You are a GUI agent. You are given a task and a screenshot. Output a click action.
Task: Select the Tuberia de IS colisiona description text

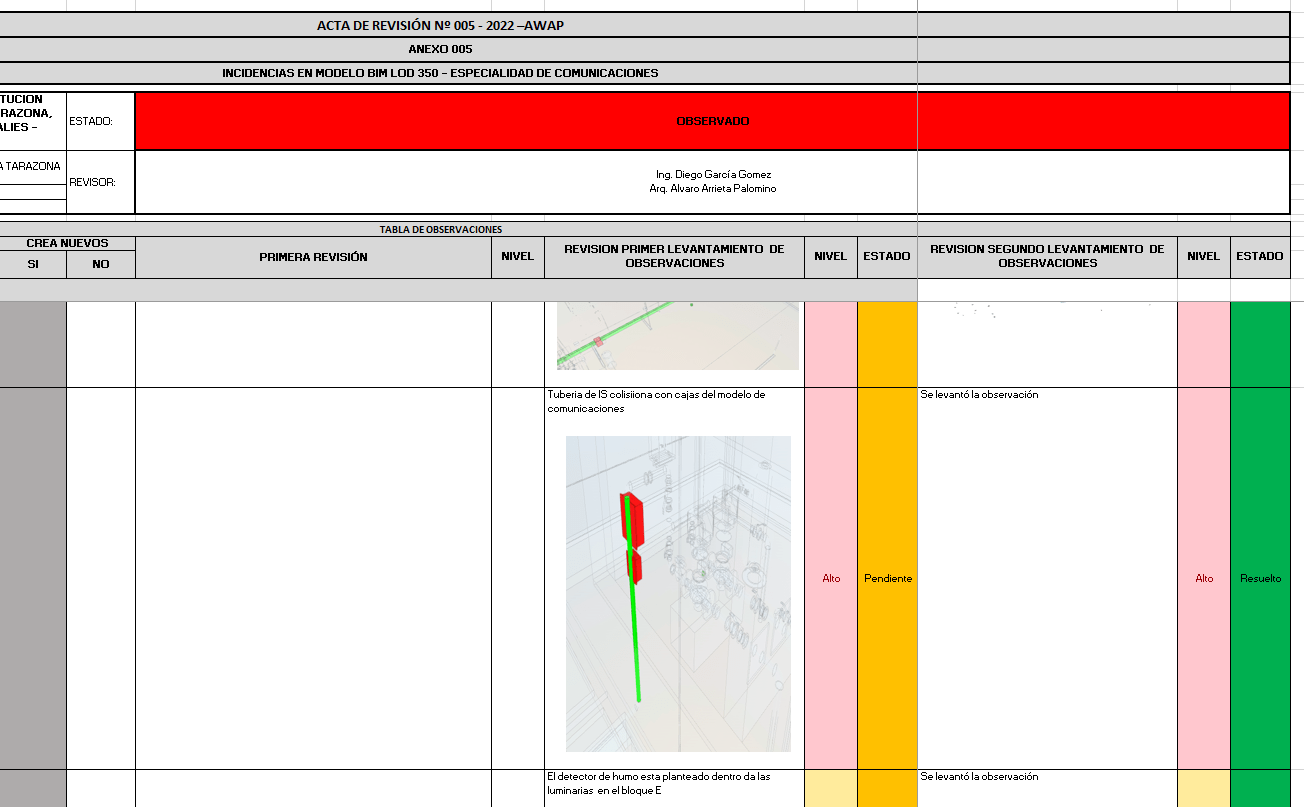pyautogui.click(x=655, y=401)
